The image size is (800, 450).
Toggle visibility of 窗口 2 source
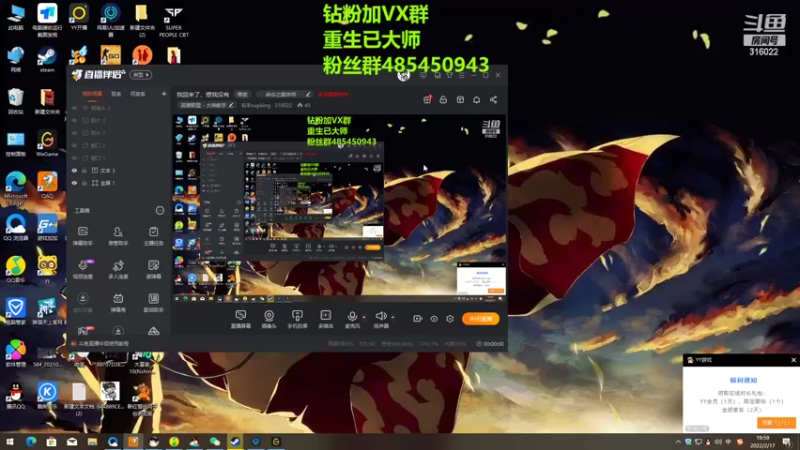click(74, 145)
